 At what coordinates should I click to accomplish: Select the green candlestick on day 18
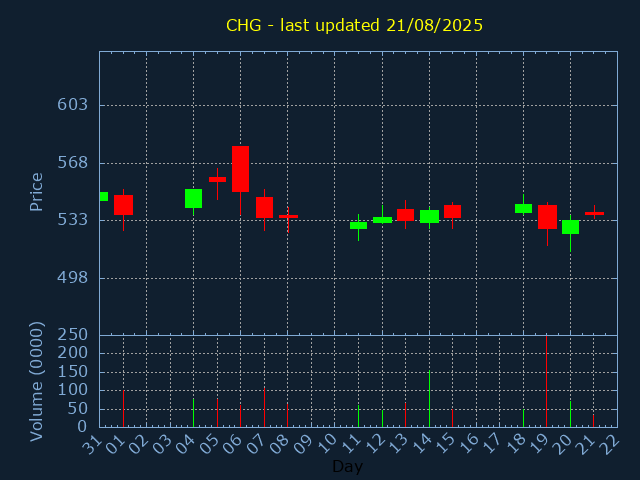click(523, 209)
